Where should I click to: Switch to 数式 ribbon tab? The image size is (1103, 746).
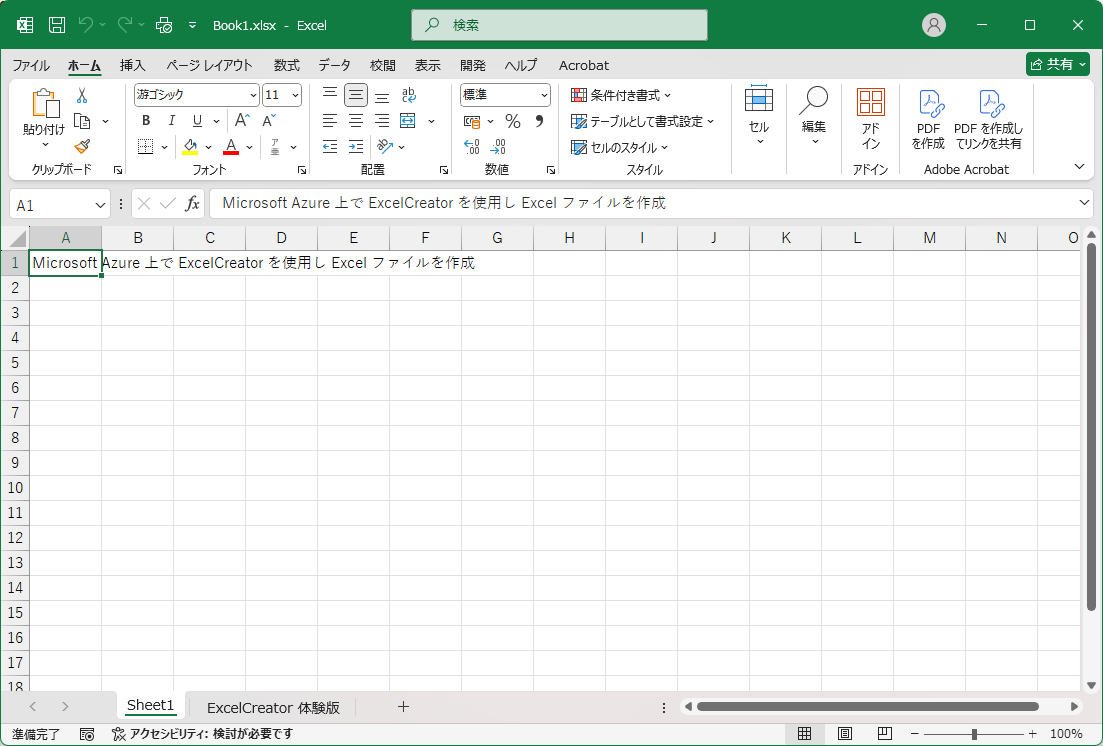287,65
